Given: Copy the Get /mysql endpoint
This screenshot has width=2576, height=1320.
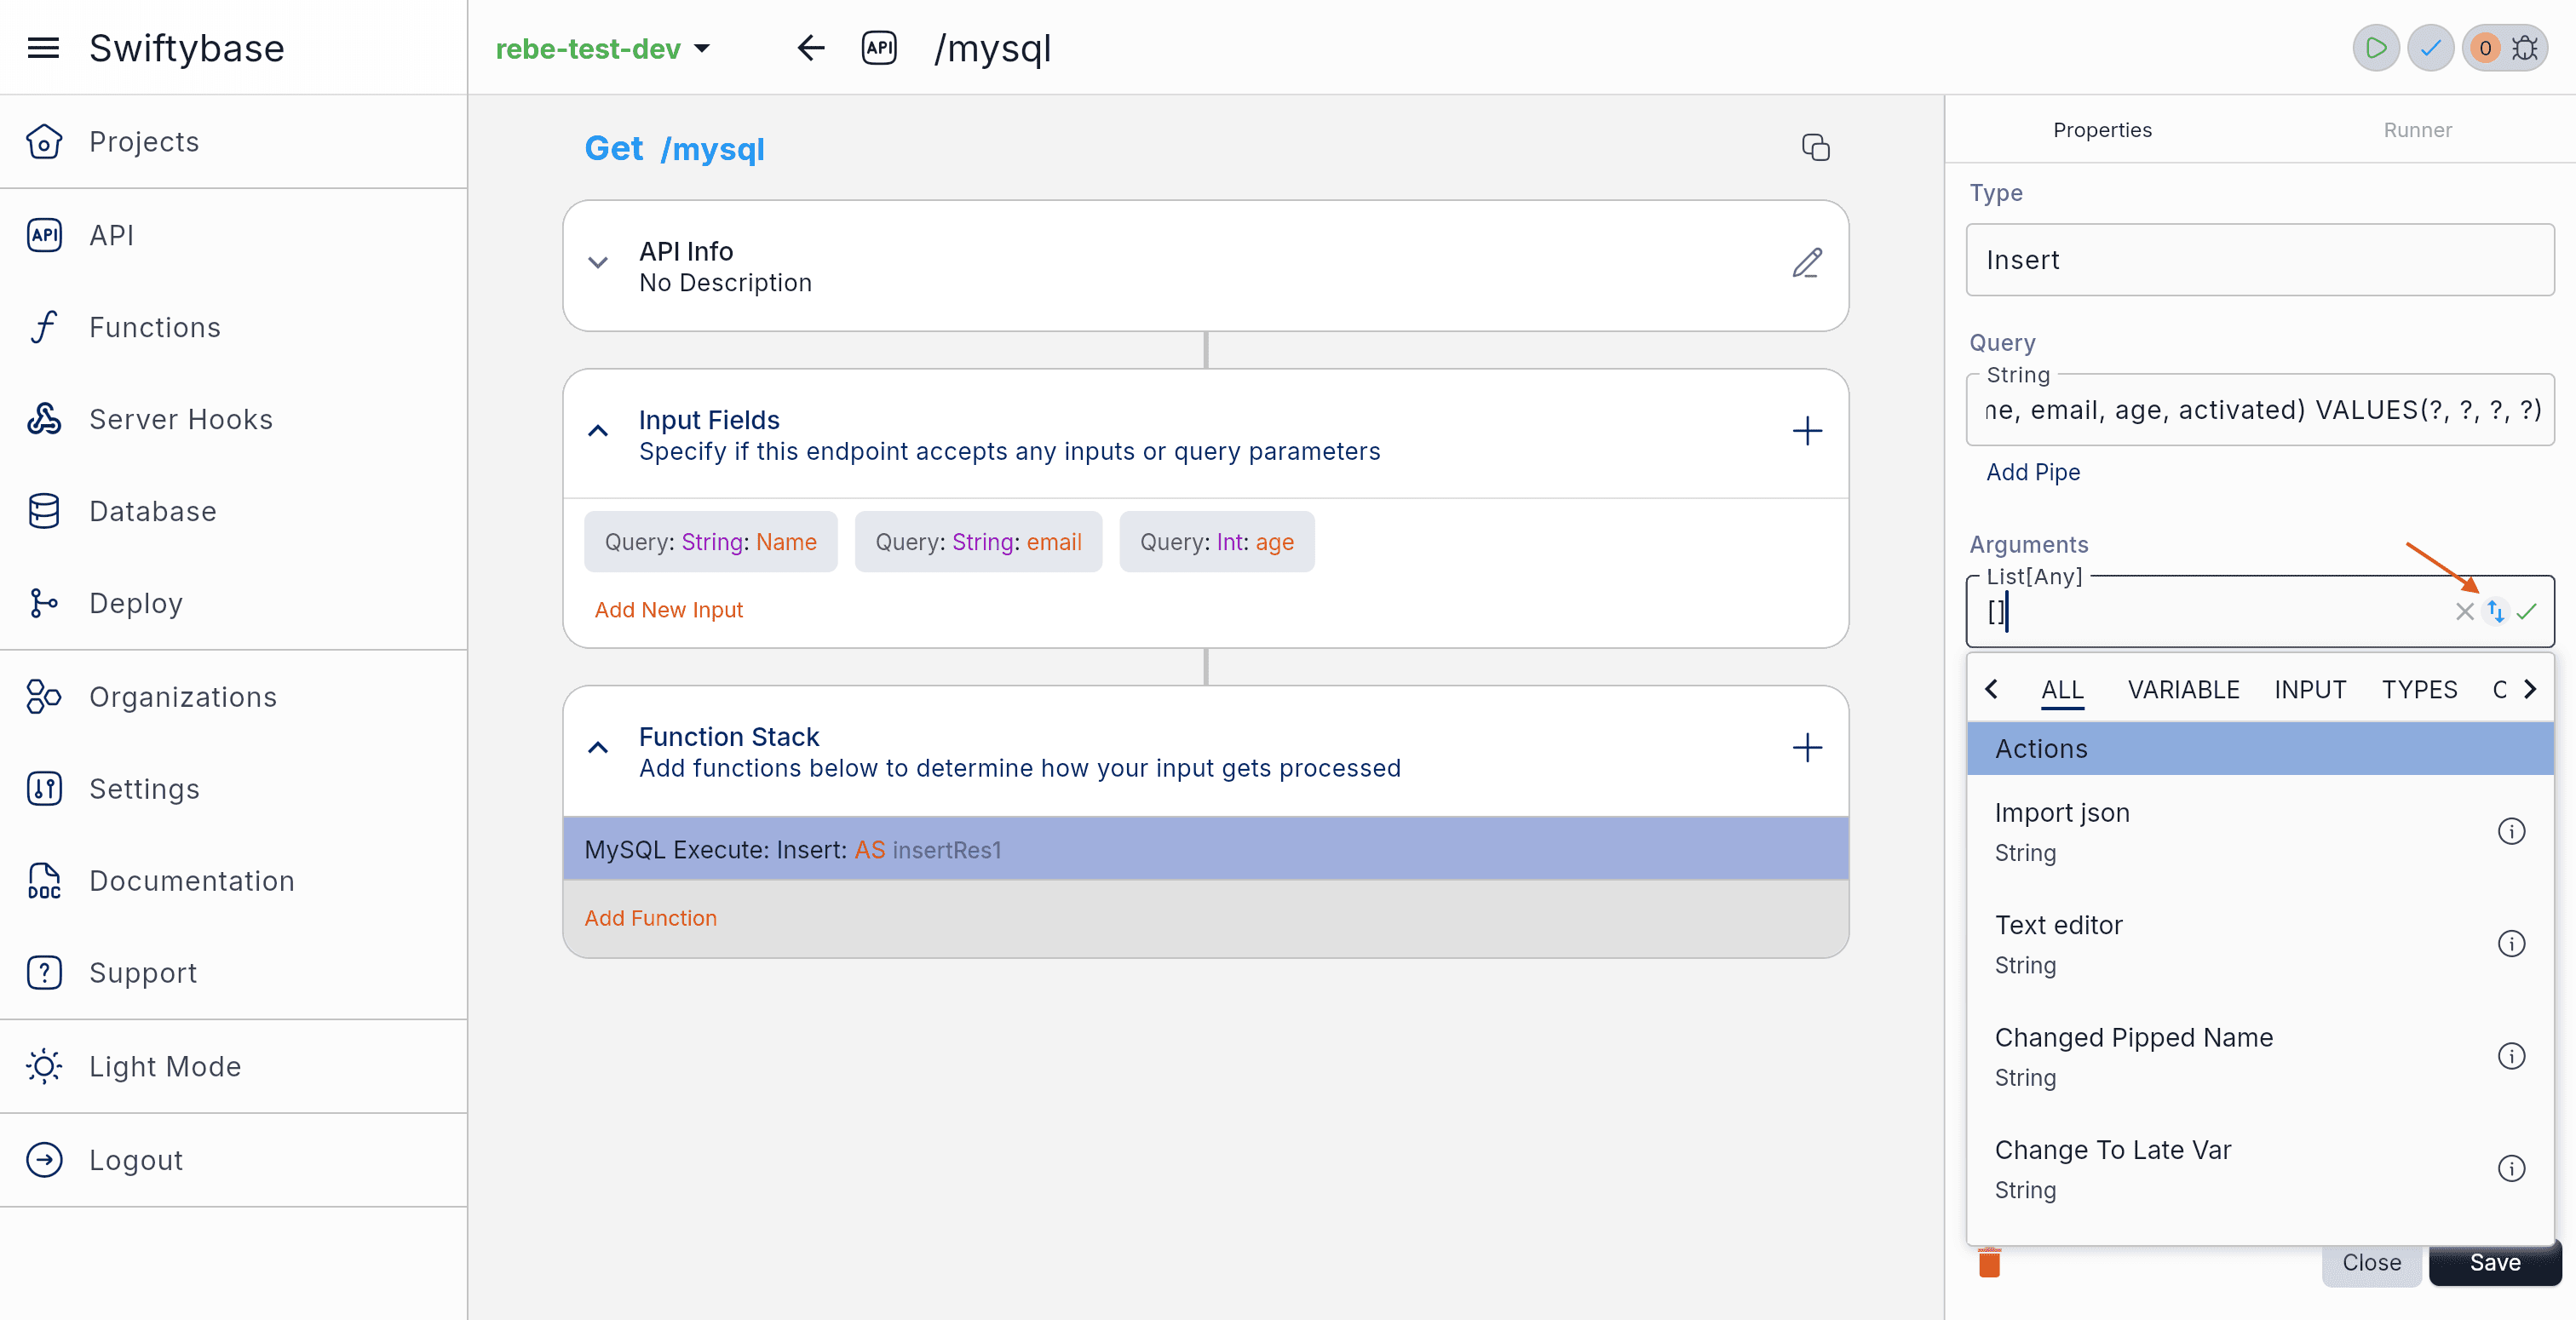Looking at the screenshot, I should click(1815, 148).
